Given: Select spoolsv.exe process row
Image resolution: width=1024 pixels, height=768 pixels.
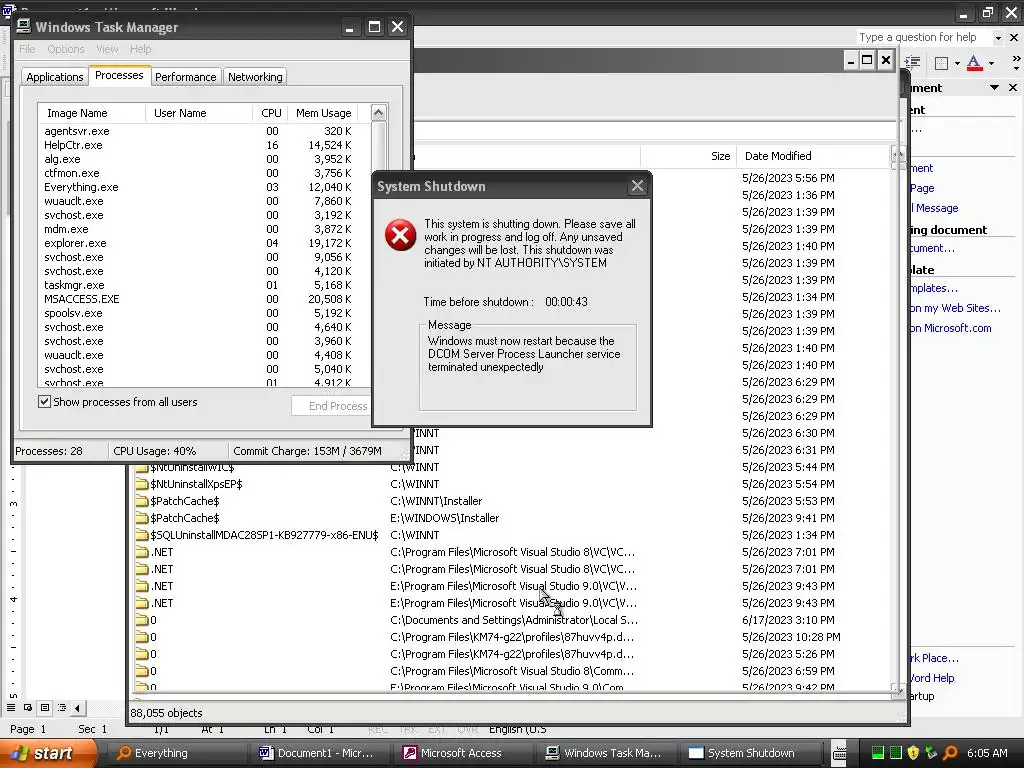Looking at the screenshot, I should 204,313.
